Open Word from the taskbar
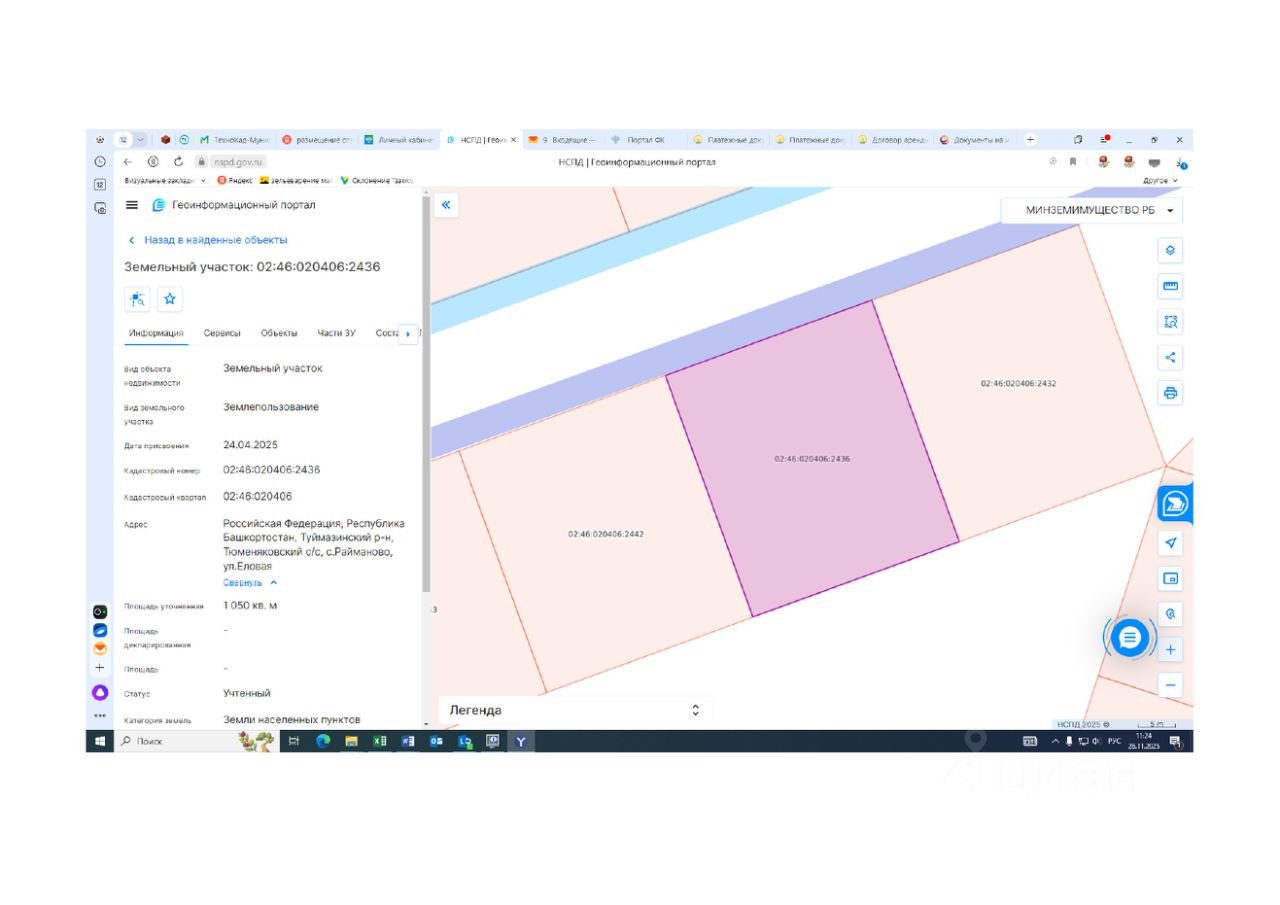Image resolution: width=1280 pixels, height=905 pixels. (x=408, y=741)
